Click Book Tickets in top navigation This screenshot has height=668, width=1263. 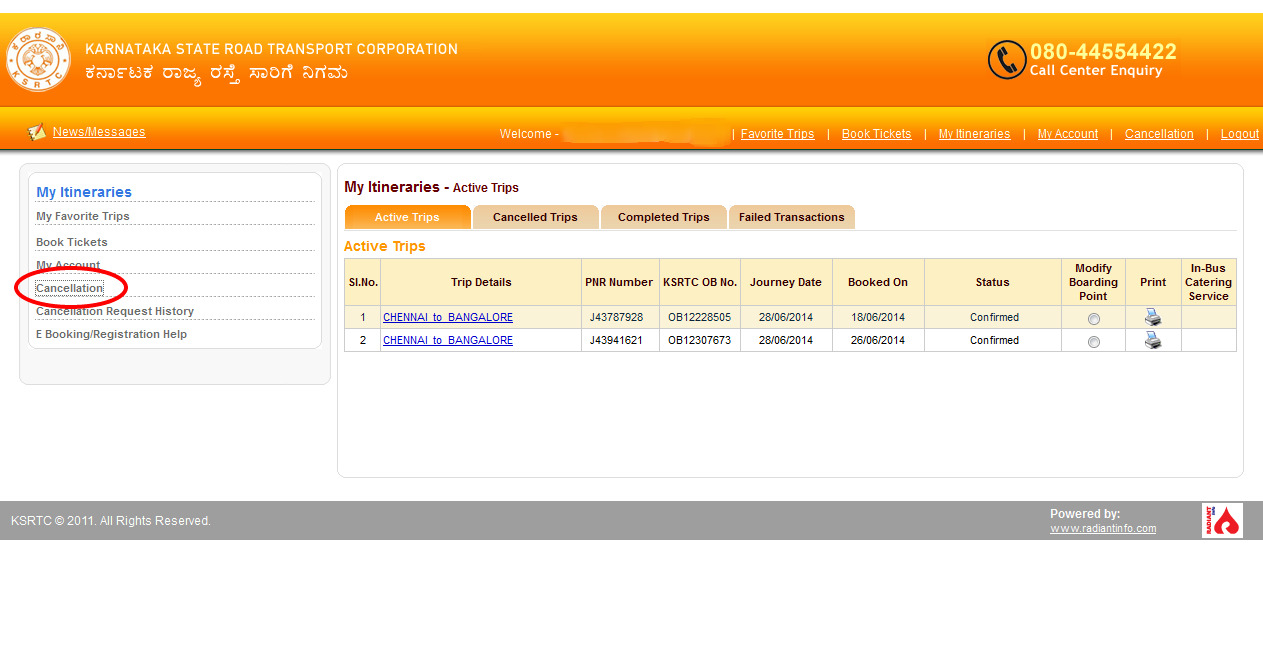point(876,133)
